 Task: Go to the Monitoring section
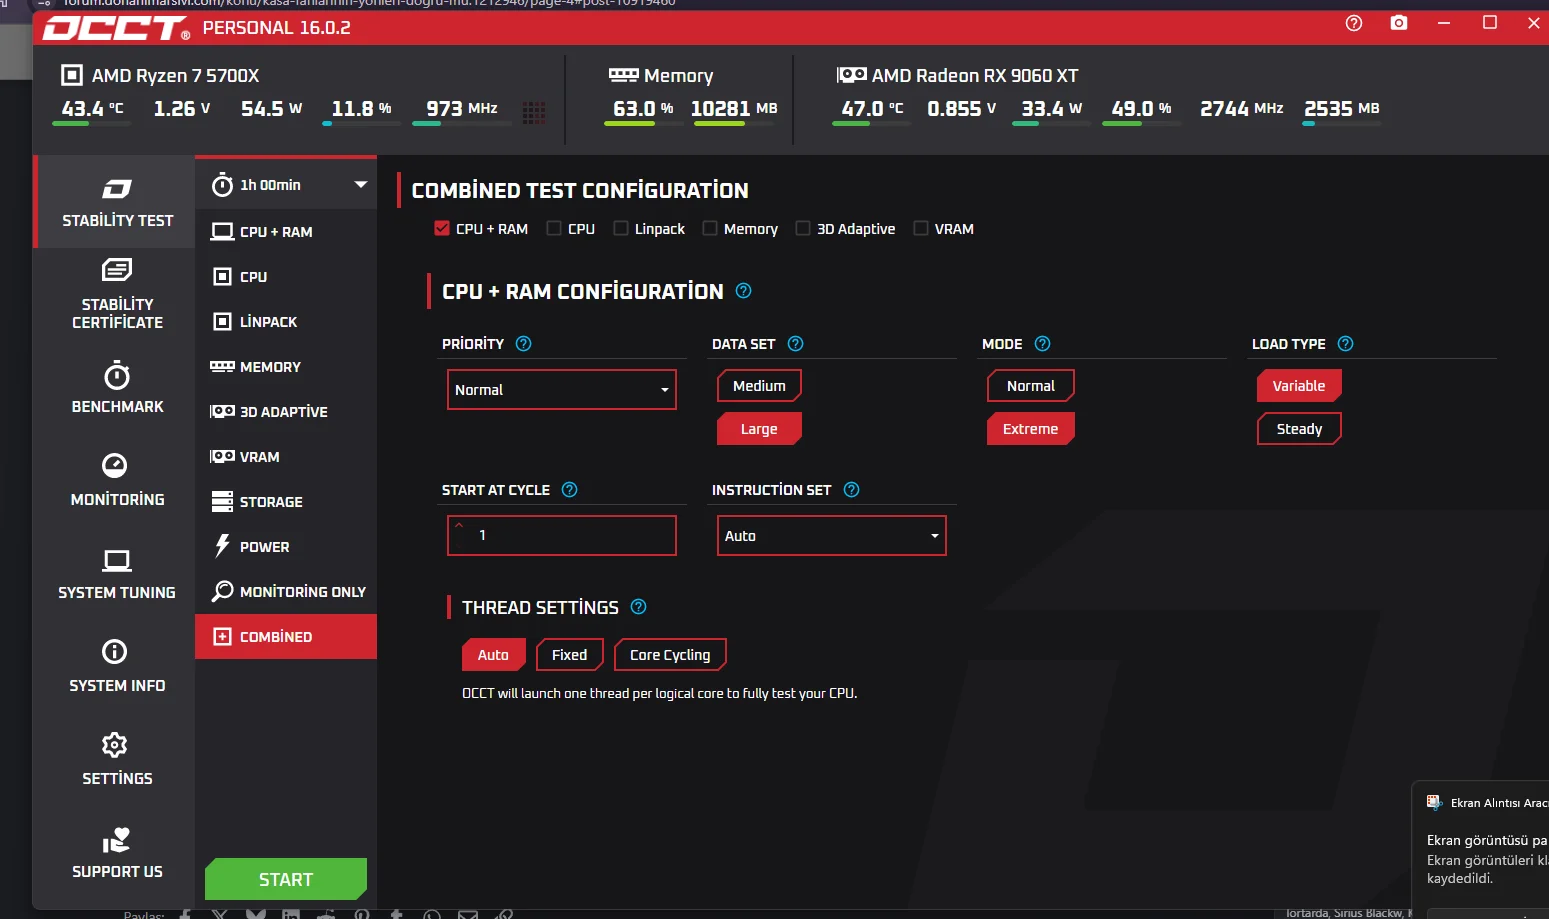tap(117, 480)
